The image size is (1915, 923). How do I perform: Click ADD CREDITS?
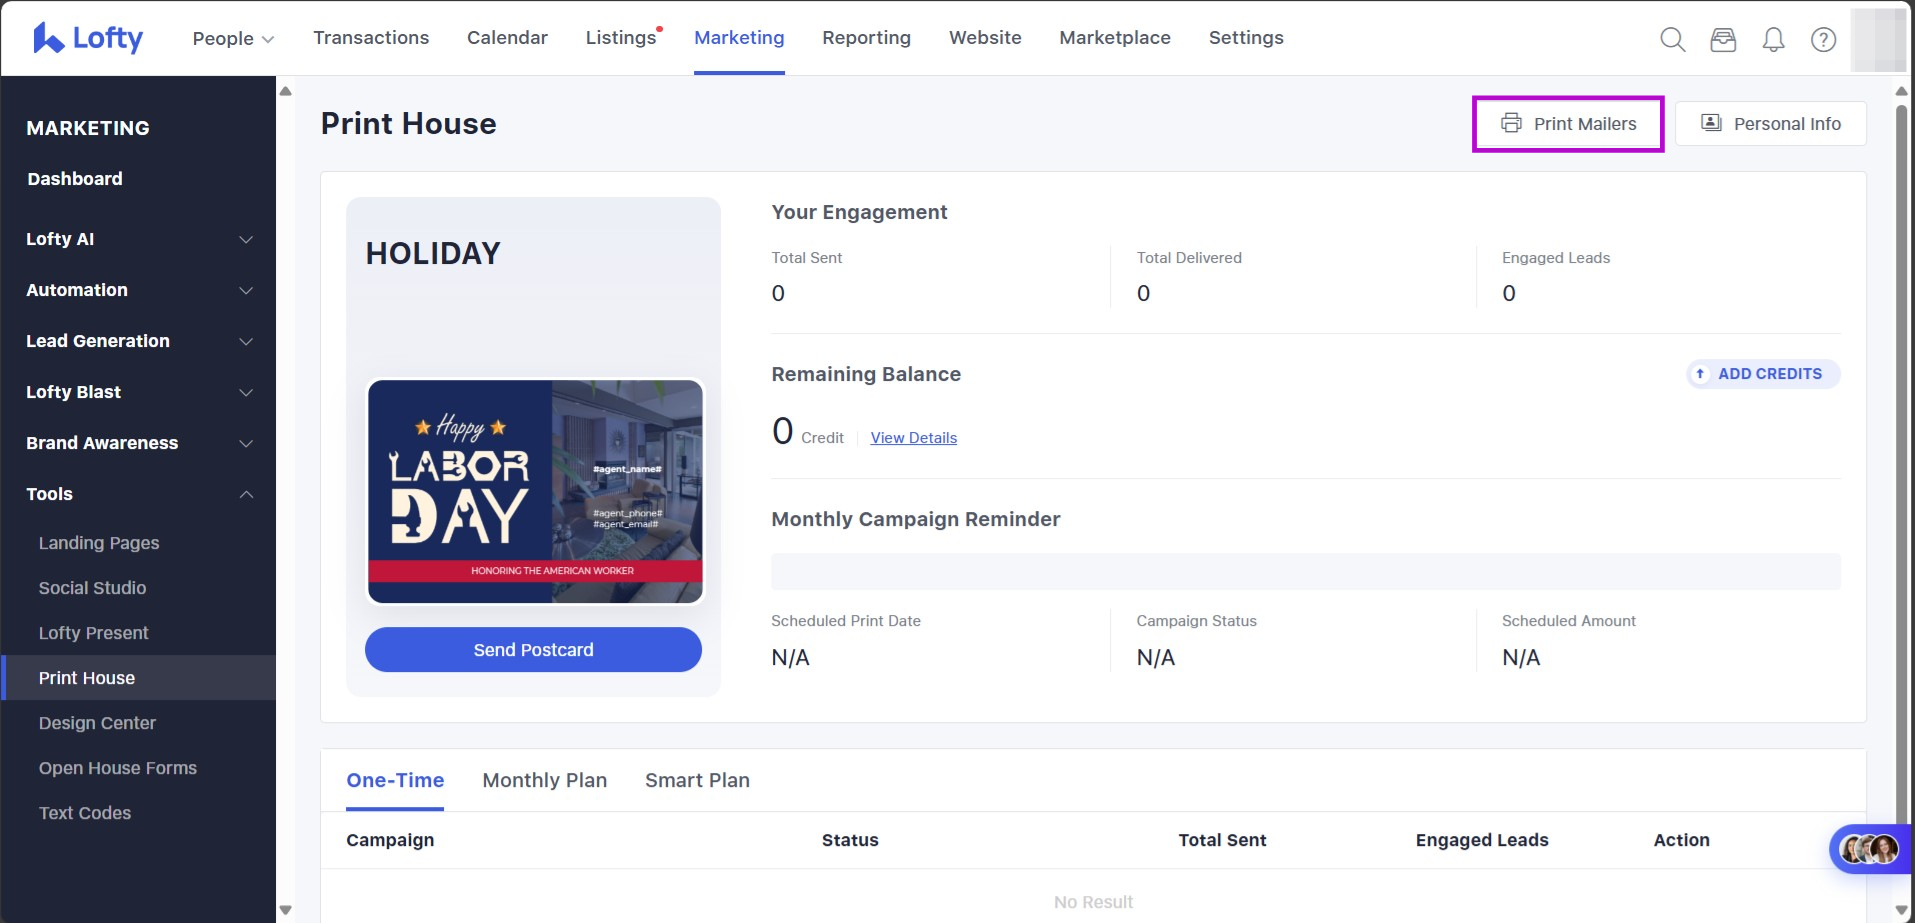(1763, 374)
